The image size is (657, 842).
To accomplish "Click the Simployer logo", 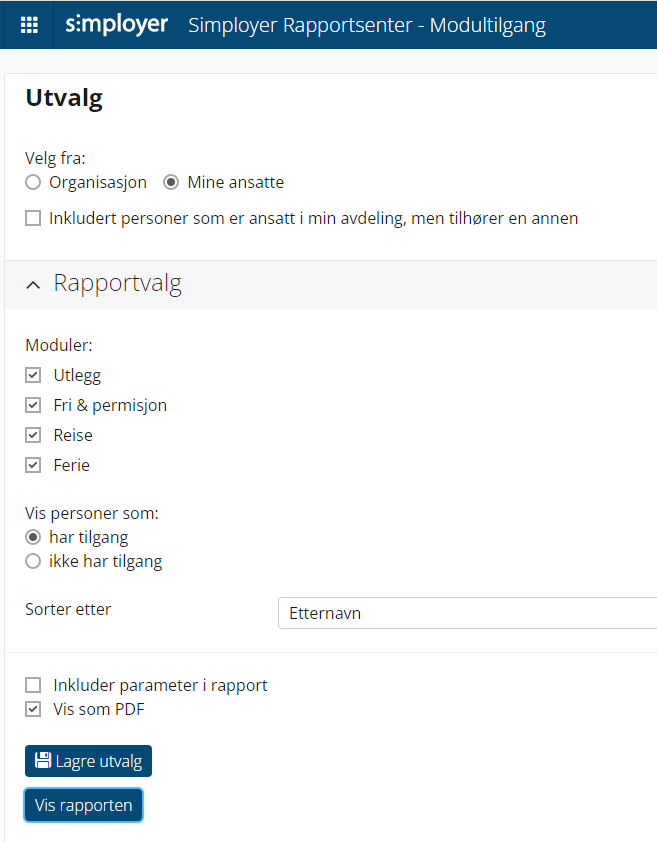I will pyautogui.click(x=117, y=25).
